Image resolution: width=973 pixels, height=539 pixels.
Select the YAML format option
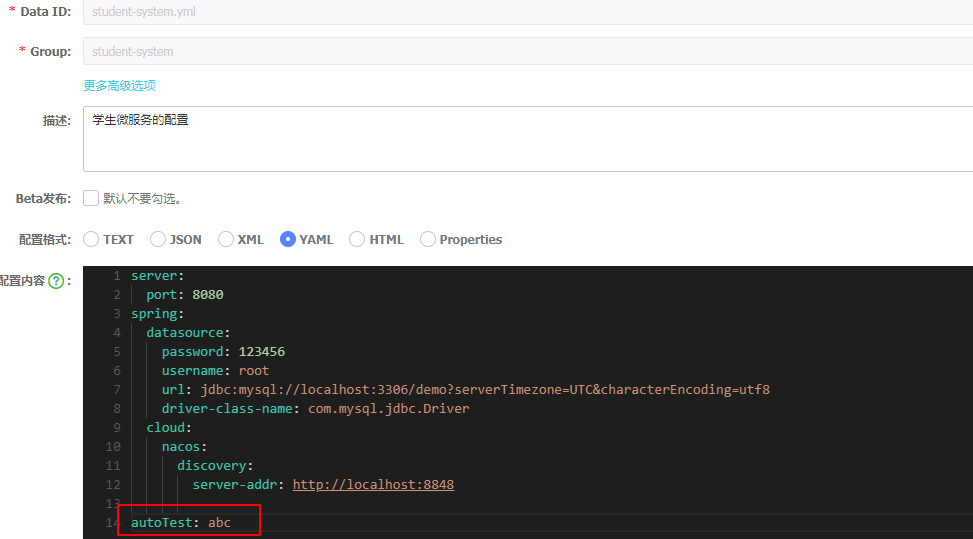(x=288, y=239)
